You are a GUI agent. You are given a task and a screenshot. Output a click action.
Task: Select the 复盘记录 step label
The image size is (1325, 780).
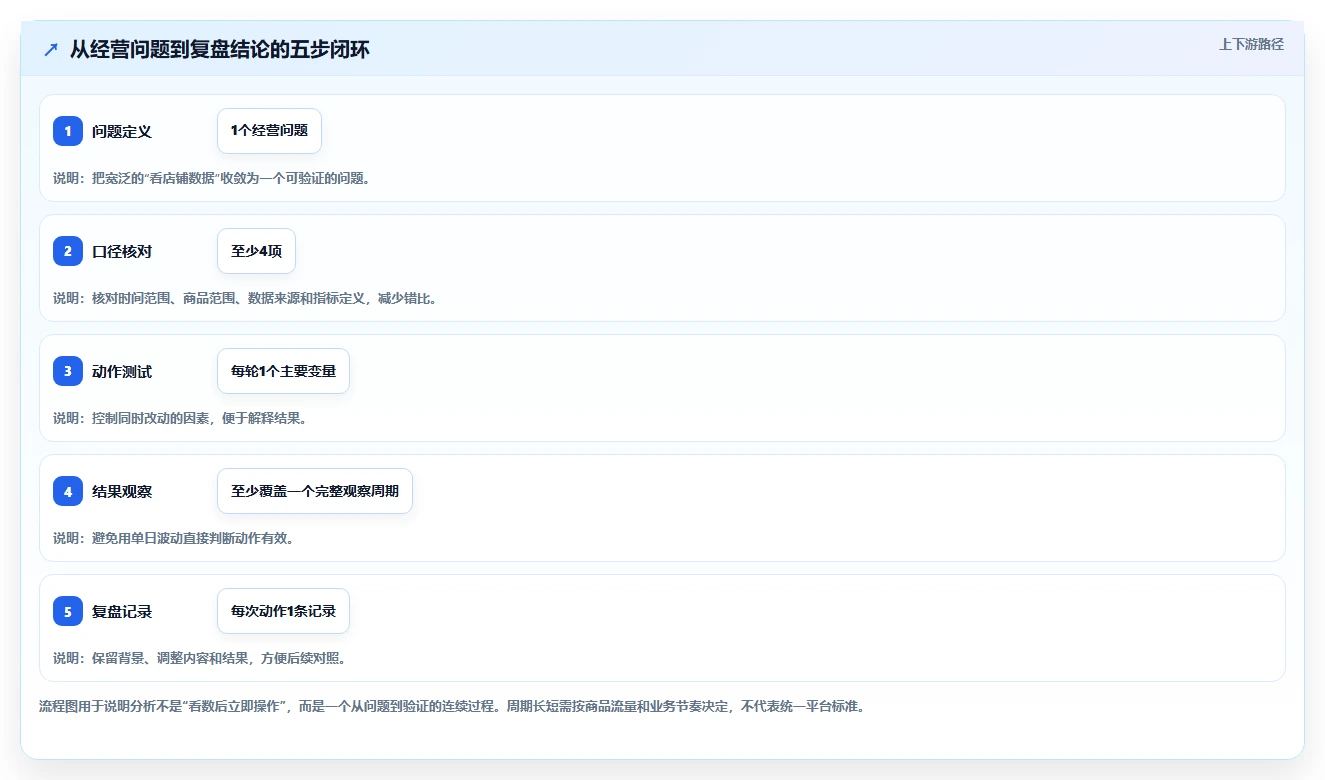point(122,611)
